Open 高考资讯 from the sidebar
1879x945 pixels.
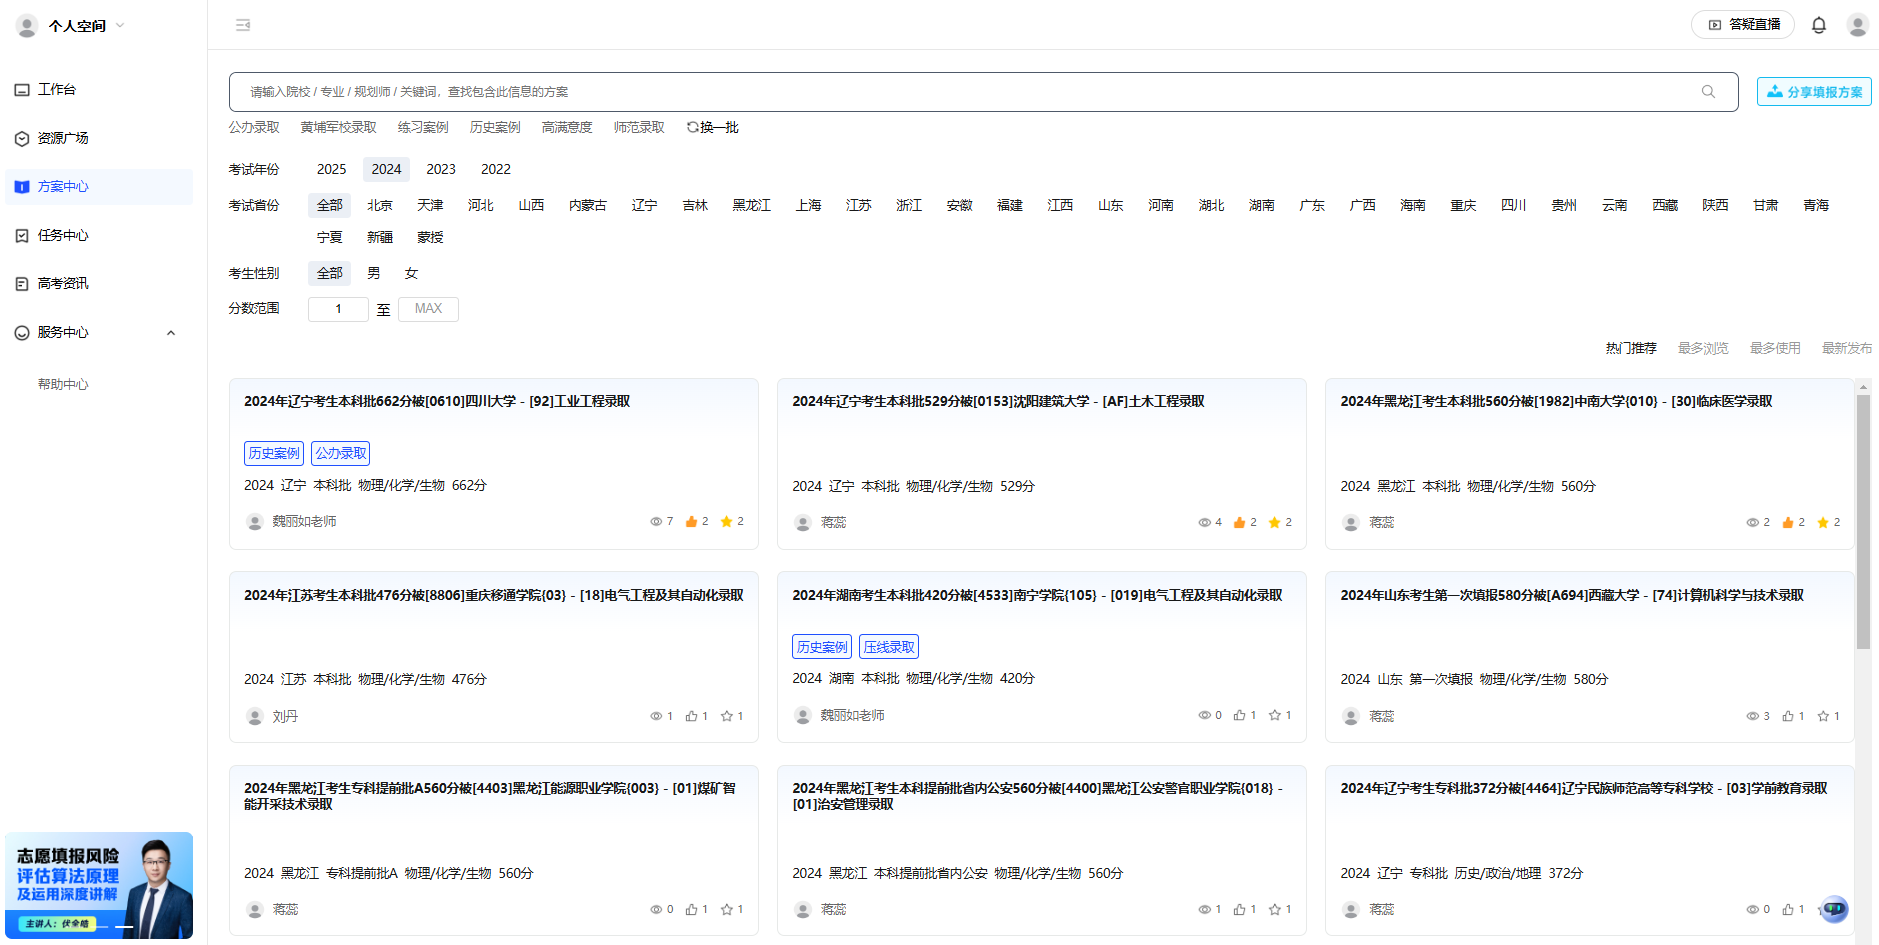pos(64,283)
